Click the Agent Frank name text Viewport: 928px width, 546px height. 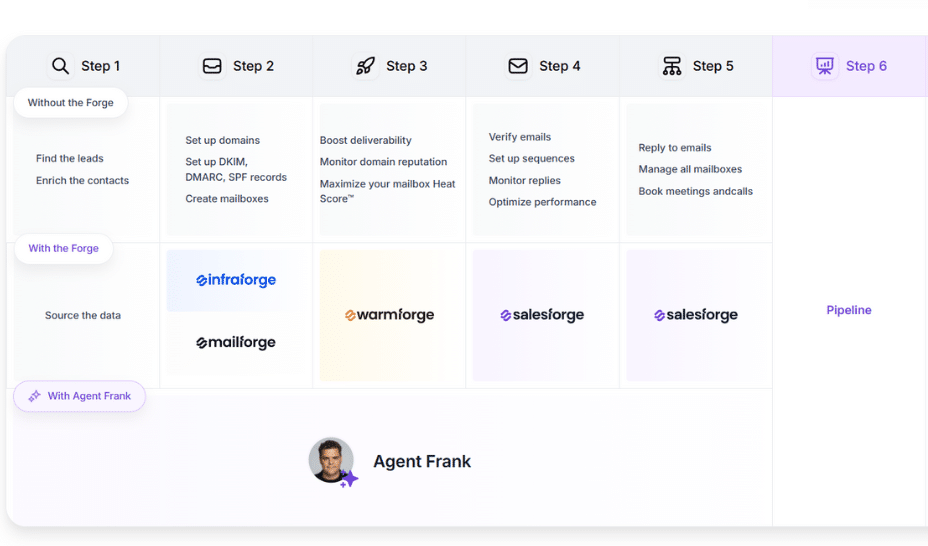[x=422, y=461]
